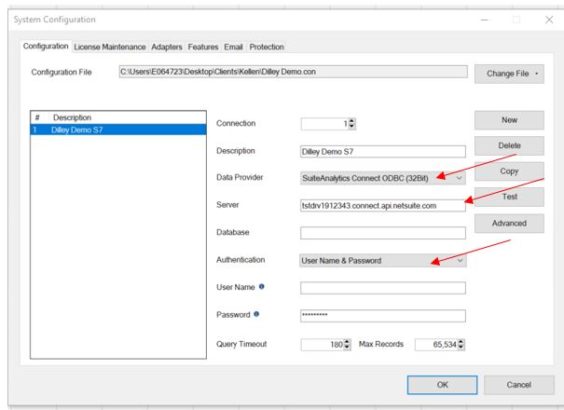This screenshot has height=410, width=564.
Task: Click the Configuration File path field
Action: tap(293, 72)
